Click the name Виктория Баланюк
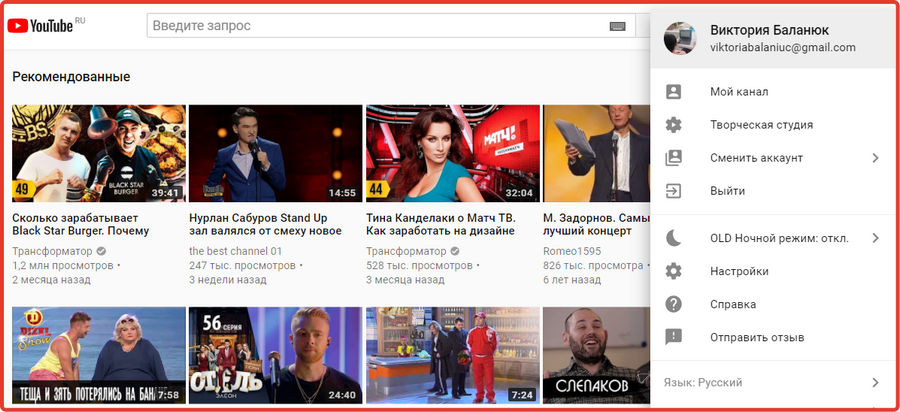This screenshot has width=900, height=412. [769, 30]
